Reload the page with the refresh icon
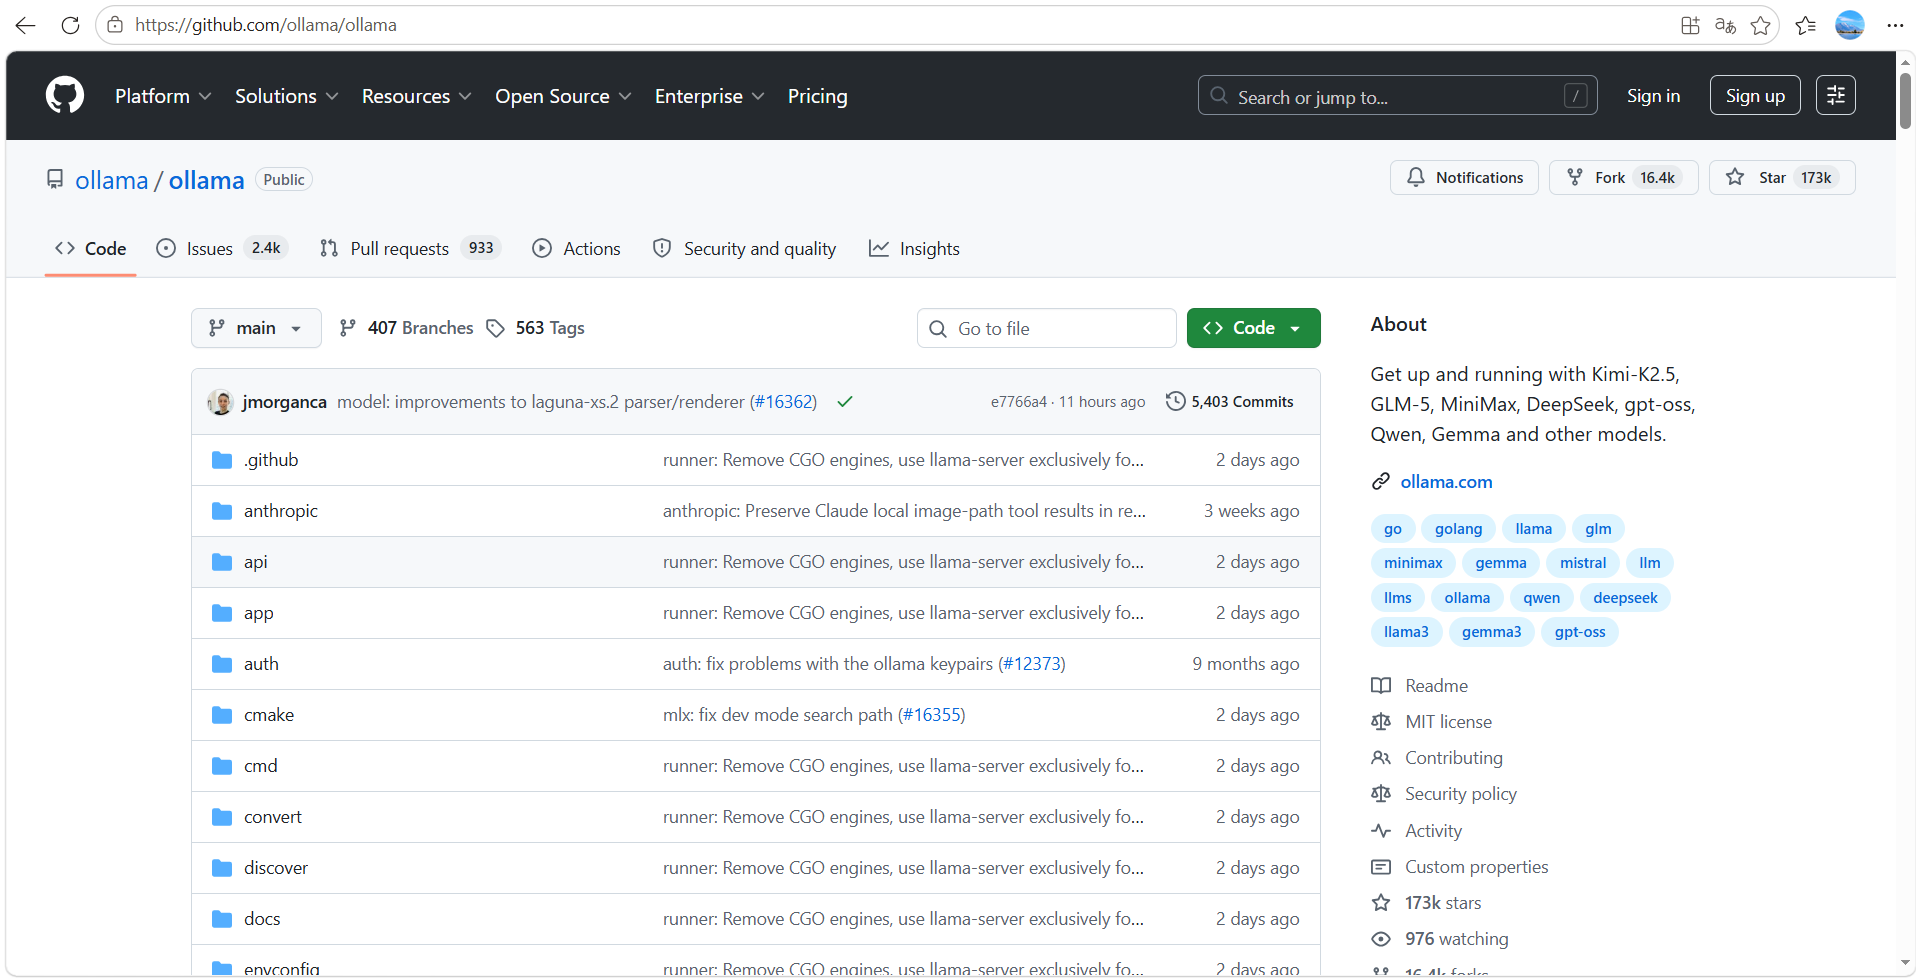Screen dimensions: 1920x980 (70, 25)
